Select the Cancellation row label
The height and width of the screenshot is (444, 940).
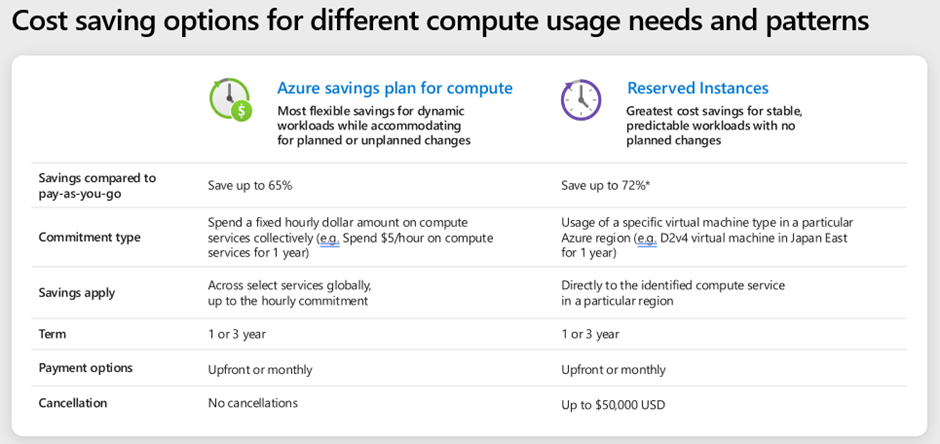click(73, 403)
